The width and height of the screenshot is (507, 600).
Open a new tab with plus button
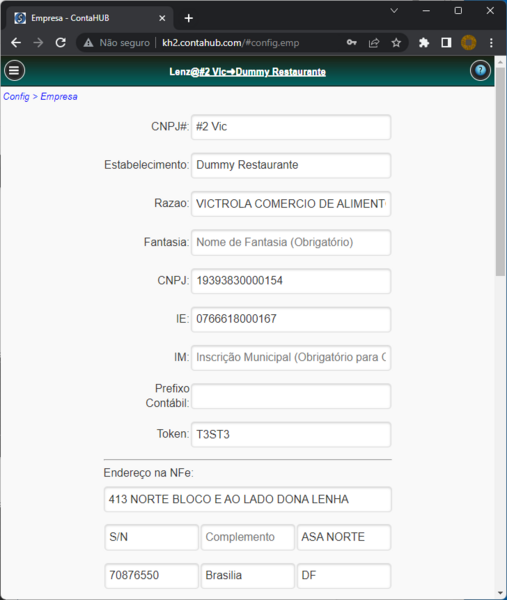coord(189,18)
